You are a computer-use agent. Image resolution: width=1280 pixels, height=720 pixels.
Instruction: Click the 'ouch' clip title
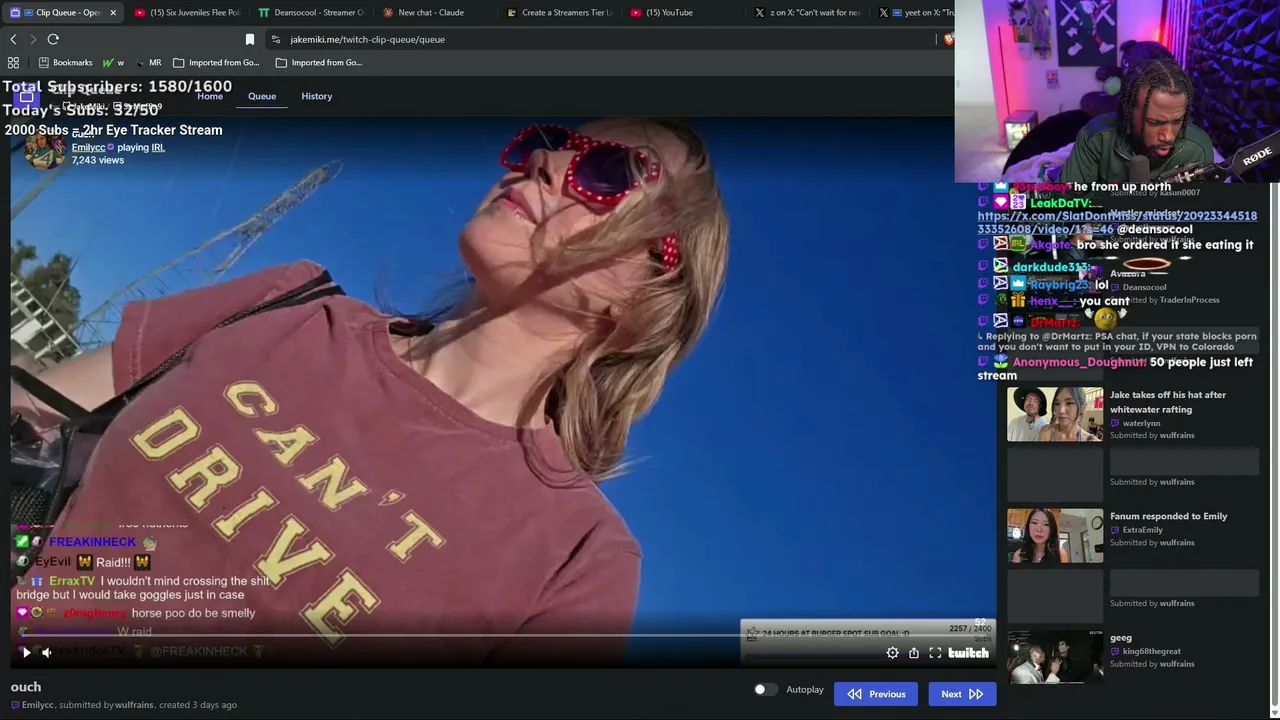[x=26, y=687]
